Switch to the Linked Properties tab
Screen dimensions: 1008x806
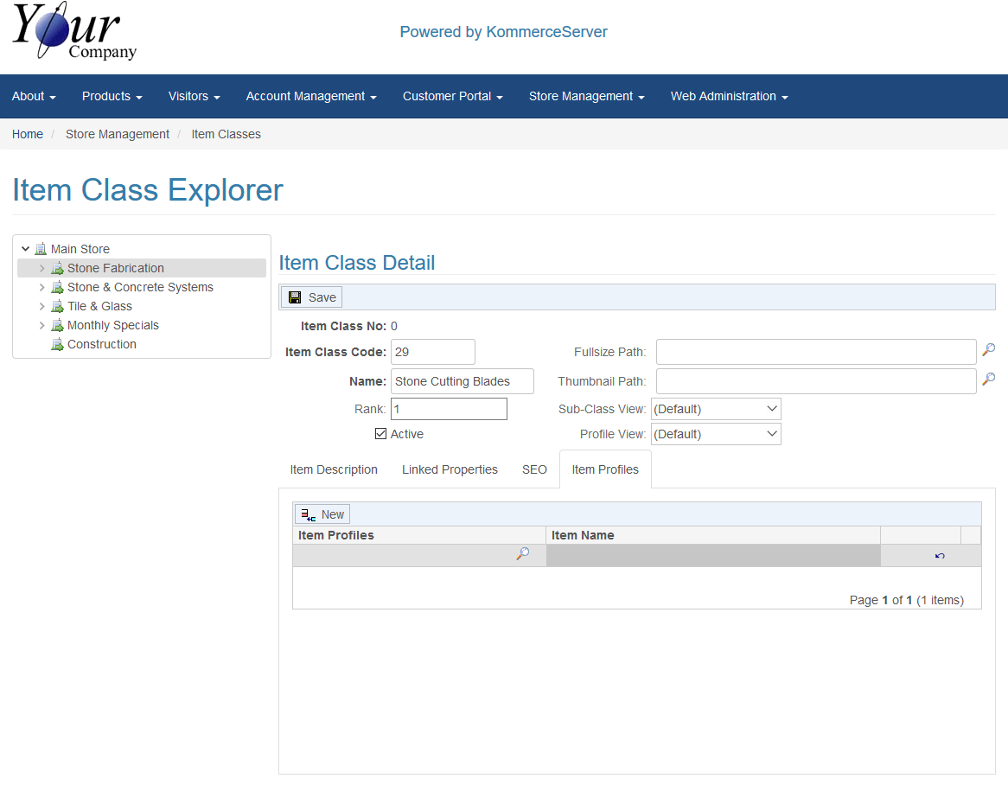pyautogui.click(x=449, y=470)
